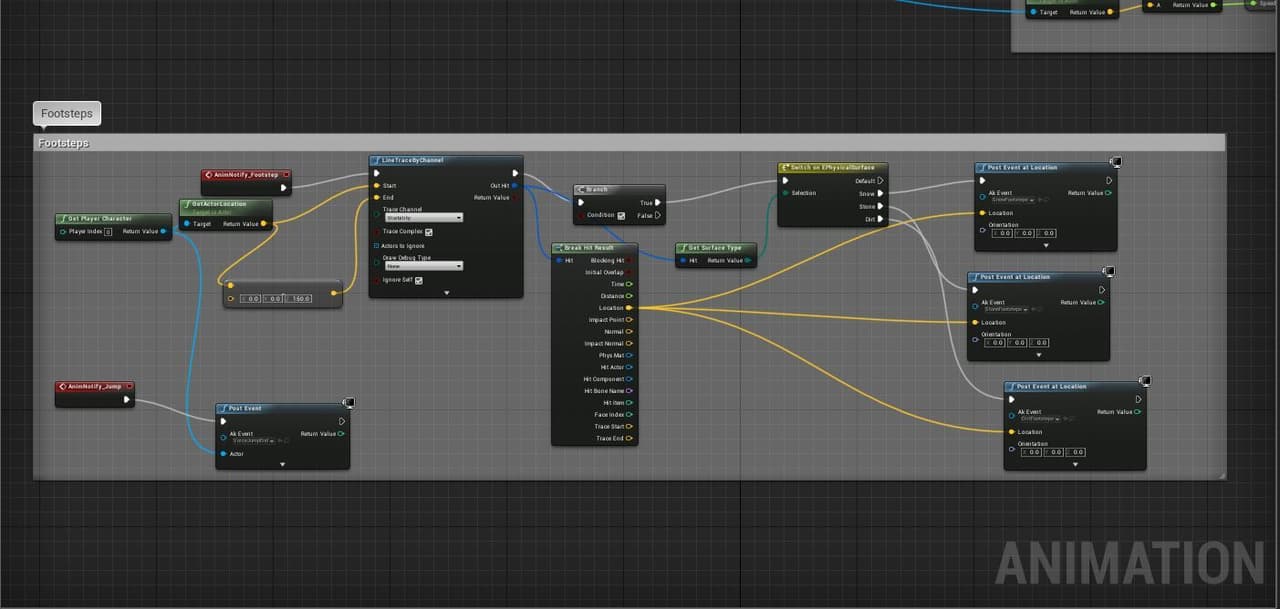Image resolution: width=1280 pixels, height=609 pixels.
Task: Click the Switch node's Selection pin
Action: (785, 193)
